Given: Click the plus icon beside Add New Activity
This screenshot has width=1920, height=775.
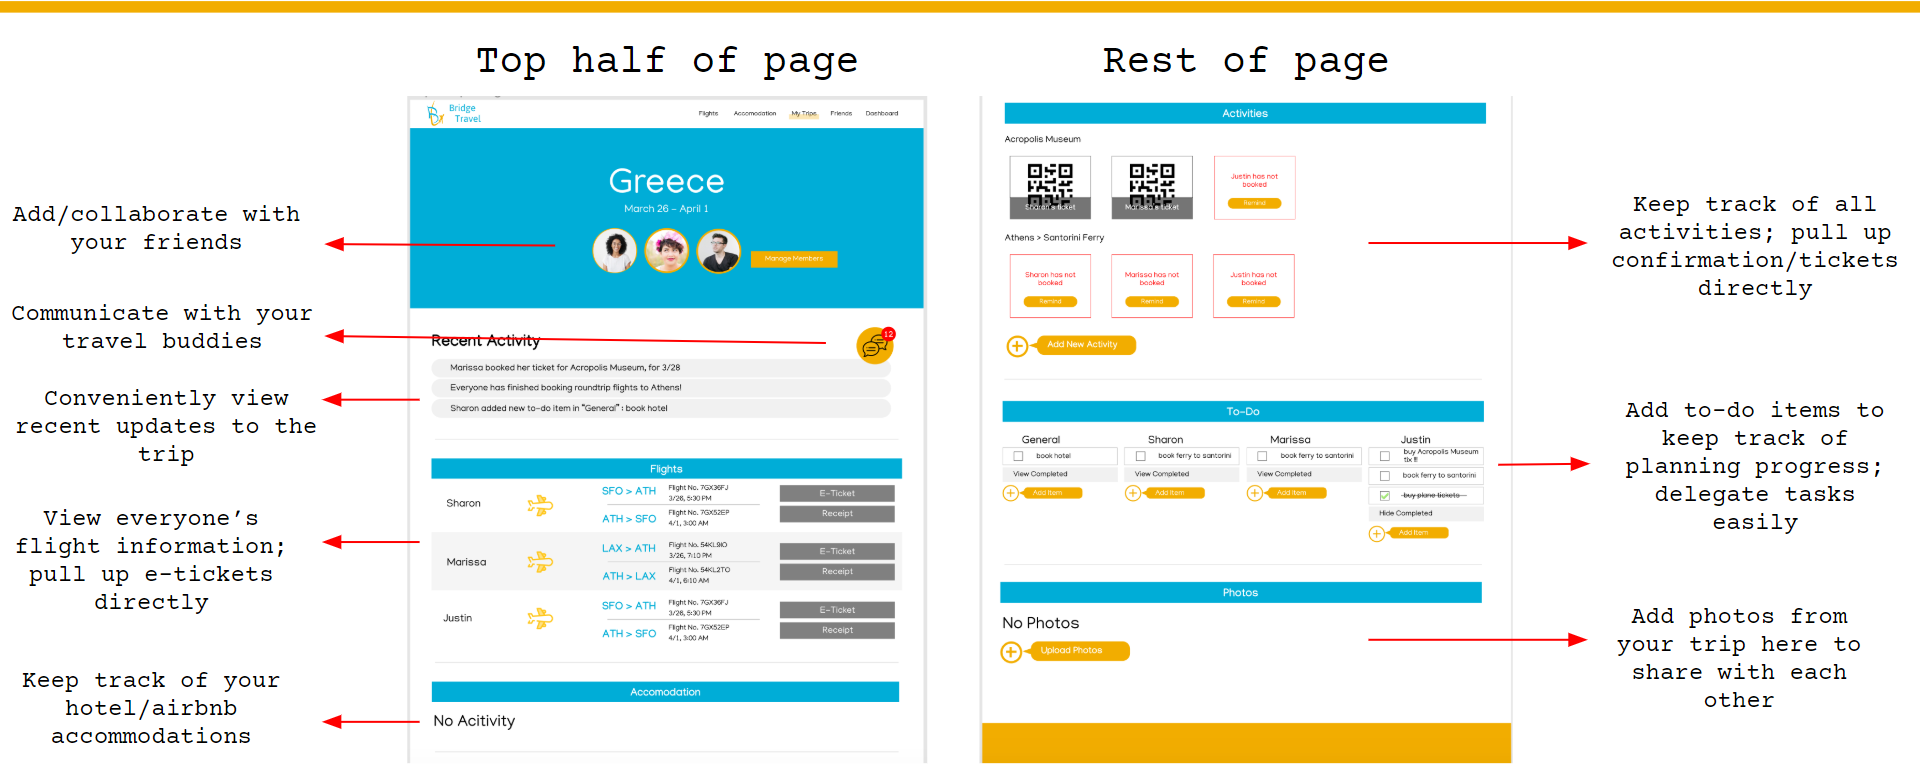Looking at the screenshot, I should click(x=1017, y=346).
